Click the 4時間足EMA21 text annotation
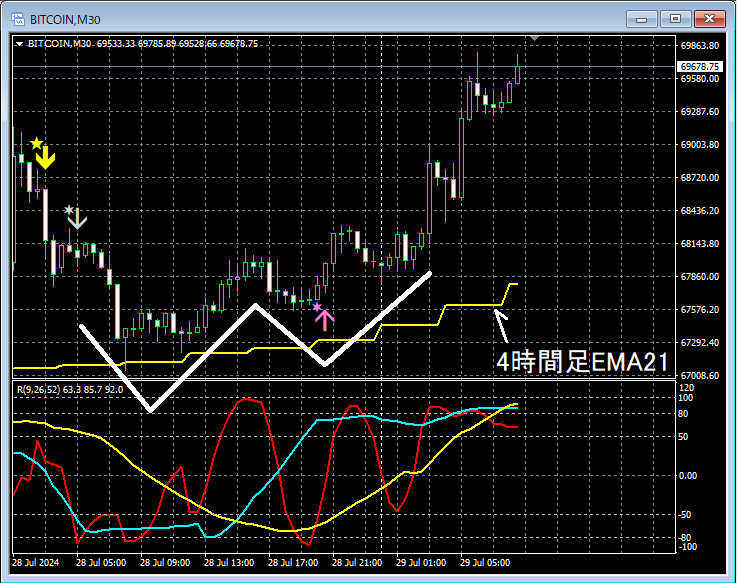This screenshot has width=737, height=583. [582, 362]
